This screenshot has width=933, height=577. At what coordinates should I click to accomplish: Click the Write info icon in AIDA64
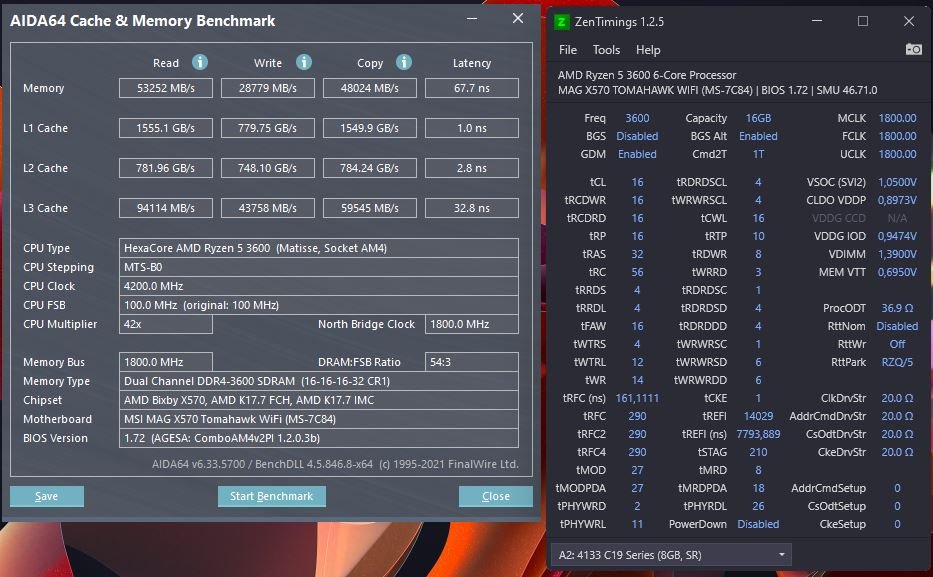click(x=304, y=62)
